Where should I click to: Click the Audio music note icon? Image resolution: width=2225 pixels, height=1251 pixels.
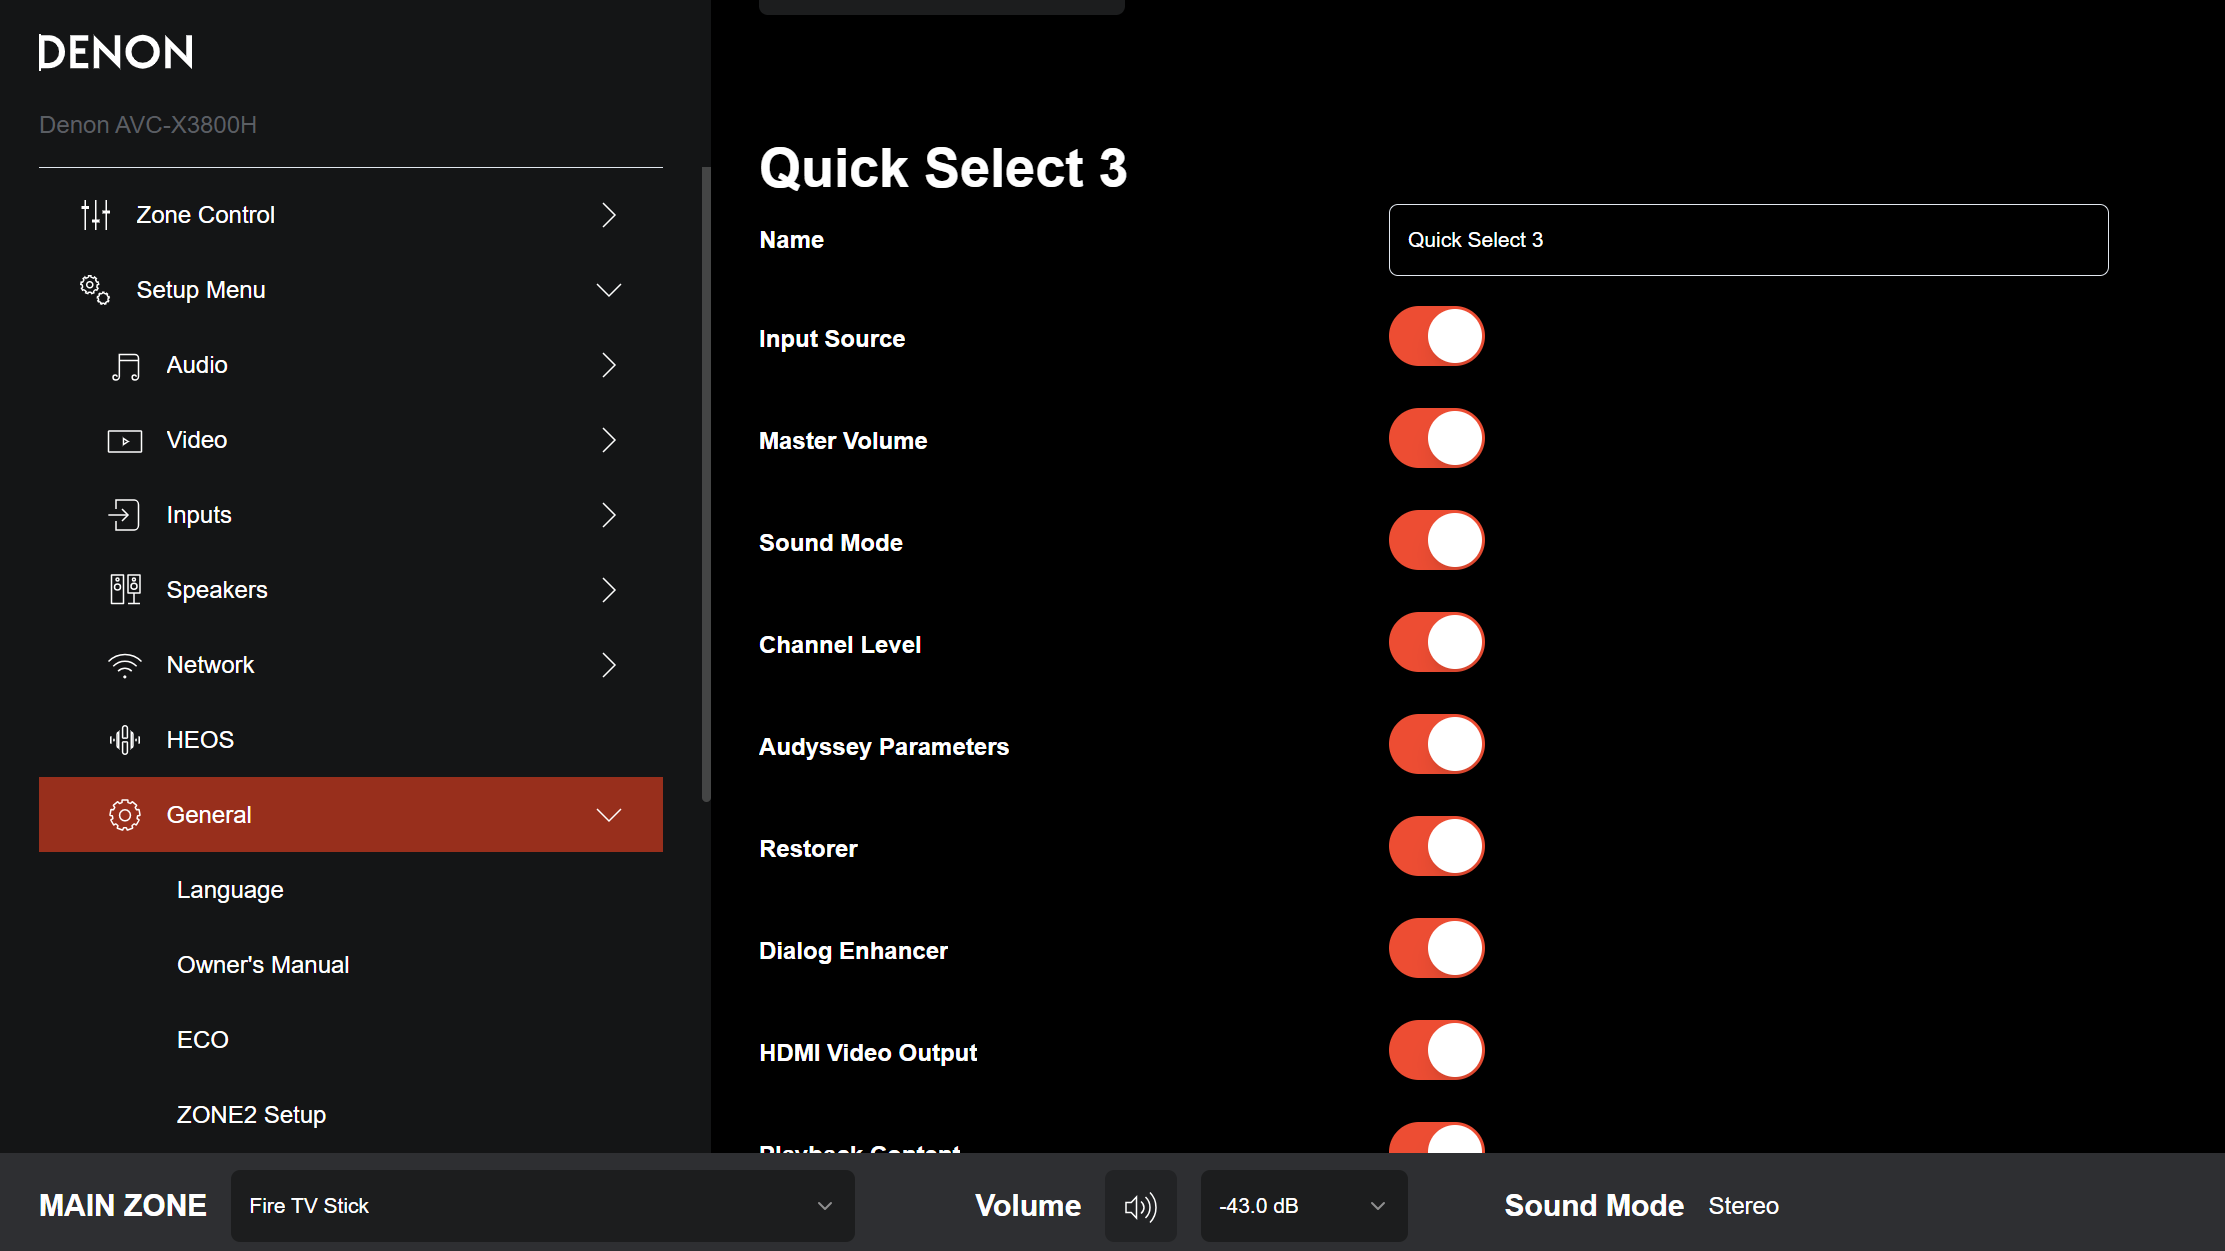point(125,366)
